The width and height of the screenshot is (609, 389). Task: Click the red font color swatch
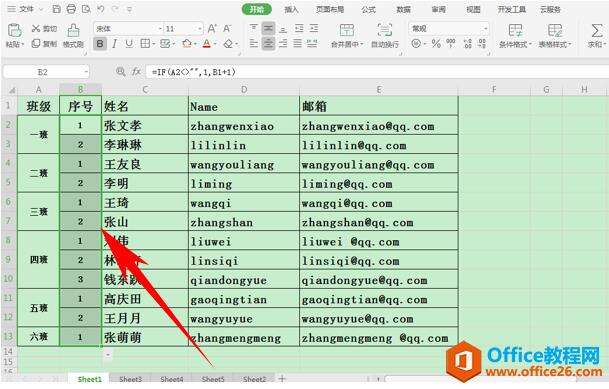point(207,43)
